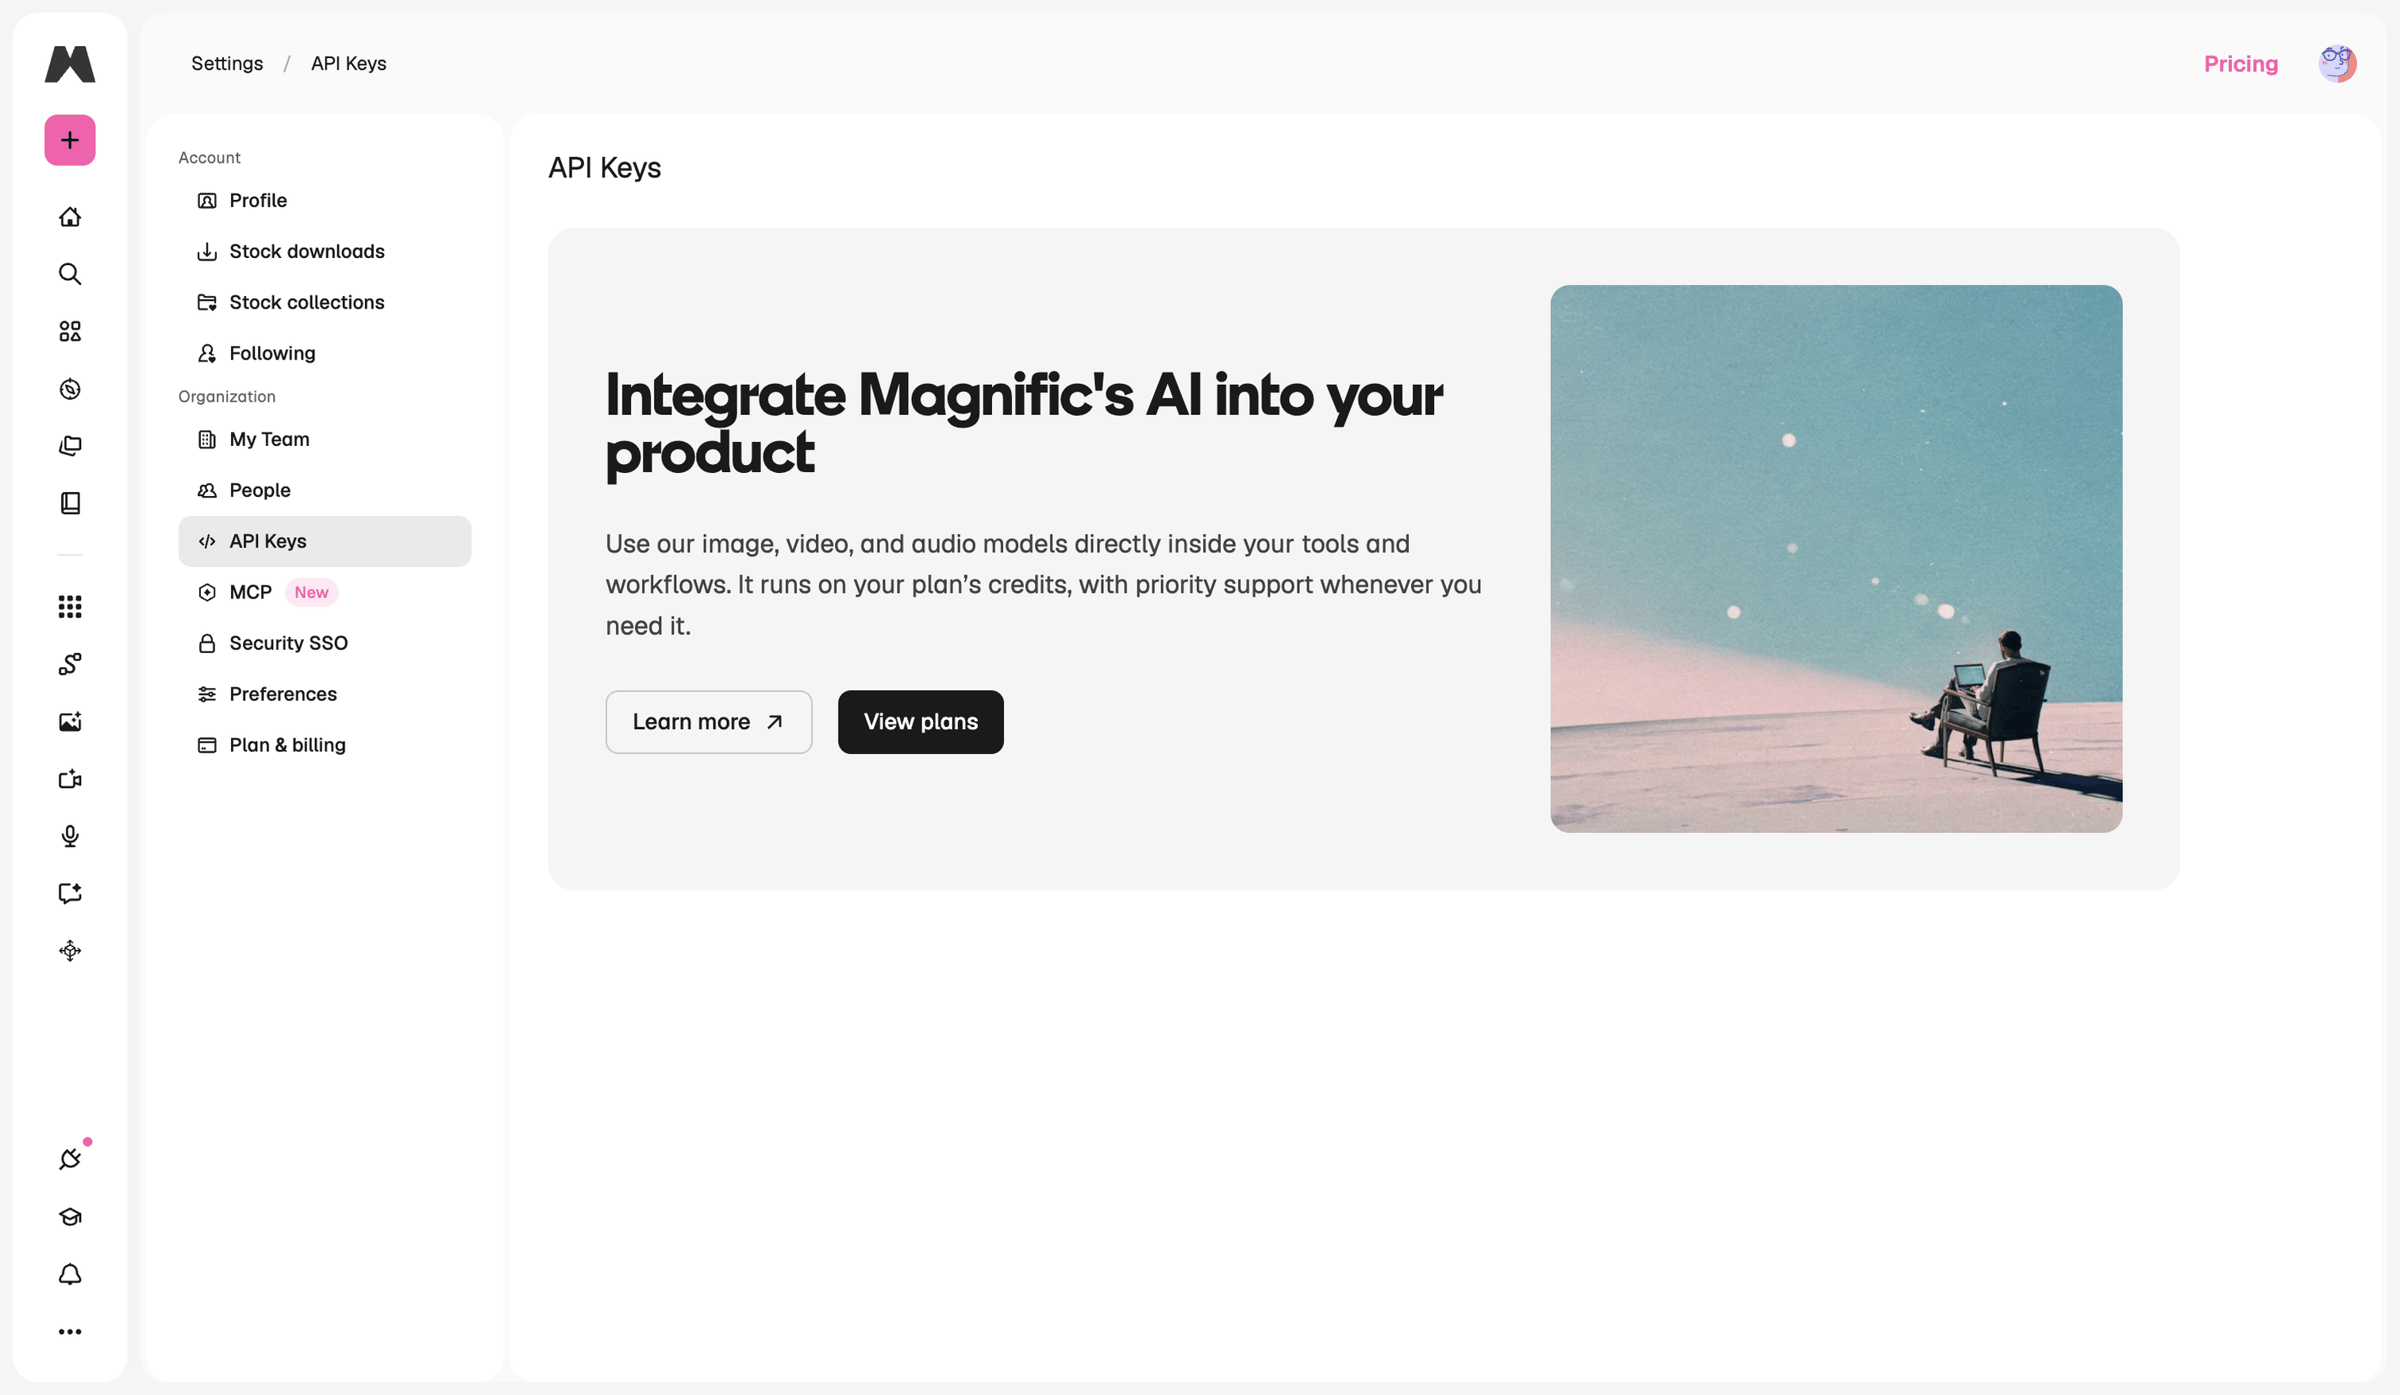Click API Keys in the breadcrumb
Image resolution: width=2400 pixels, height=1395 pixels.
[x=348, y=63]
